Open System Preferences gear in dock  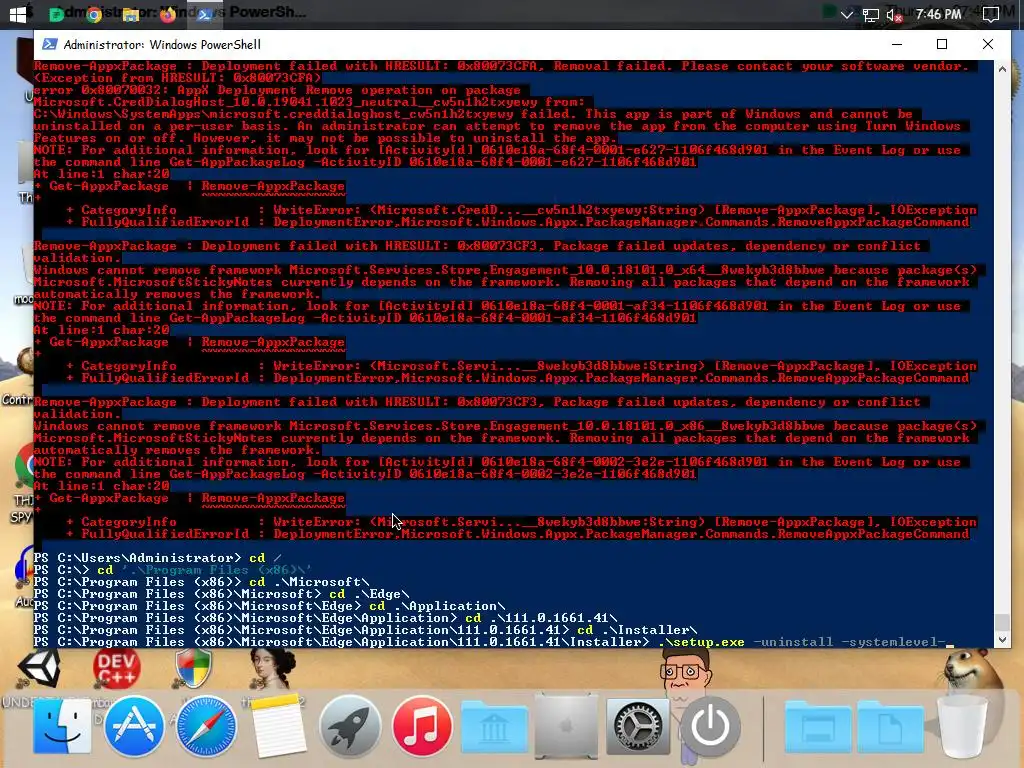point(638,726)
